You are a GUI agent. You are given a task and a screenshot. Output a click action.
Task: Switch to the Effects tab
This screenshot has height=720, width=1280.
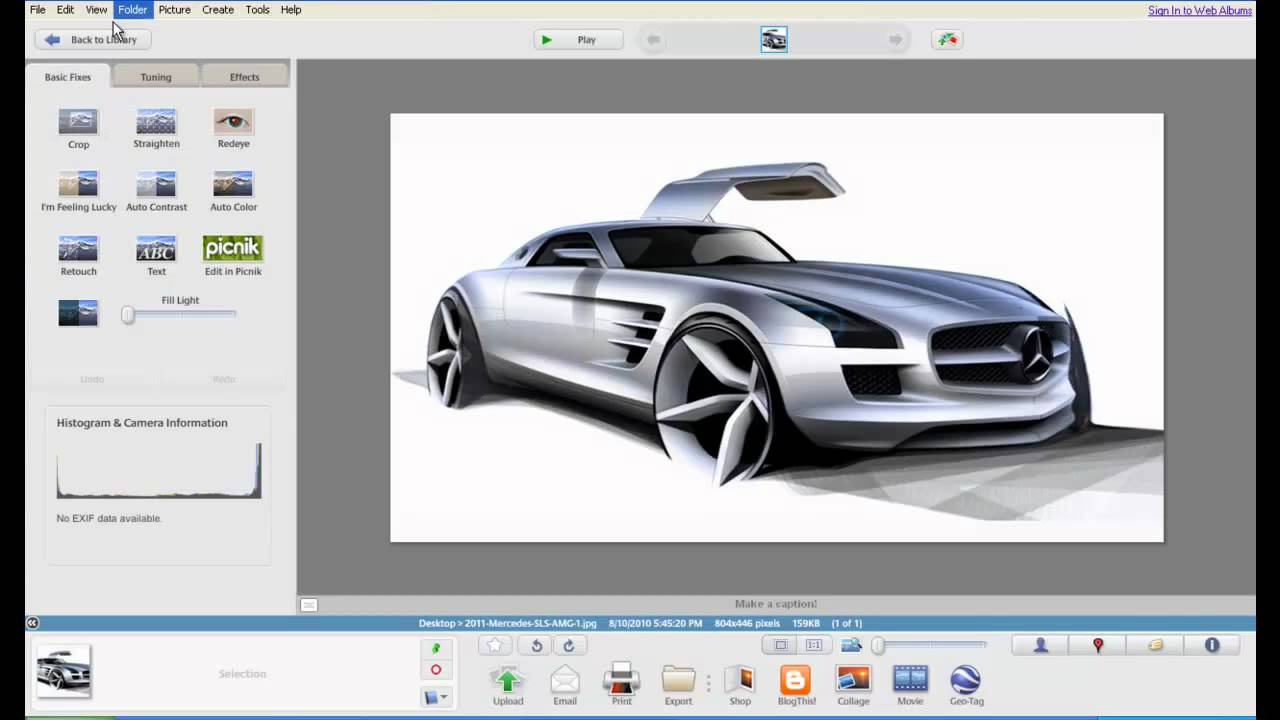pos(244,76)
